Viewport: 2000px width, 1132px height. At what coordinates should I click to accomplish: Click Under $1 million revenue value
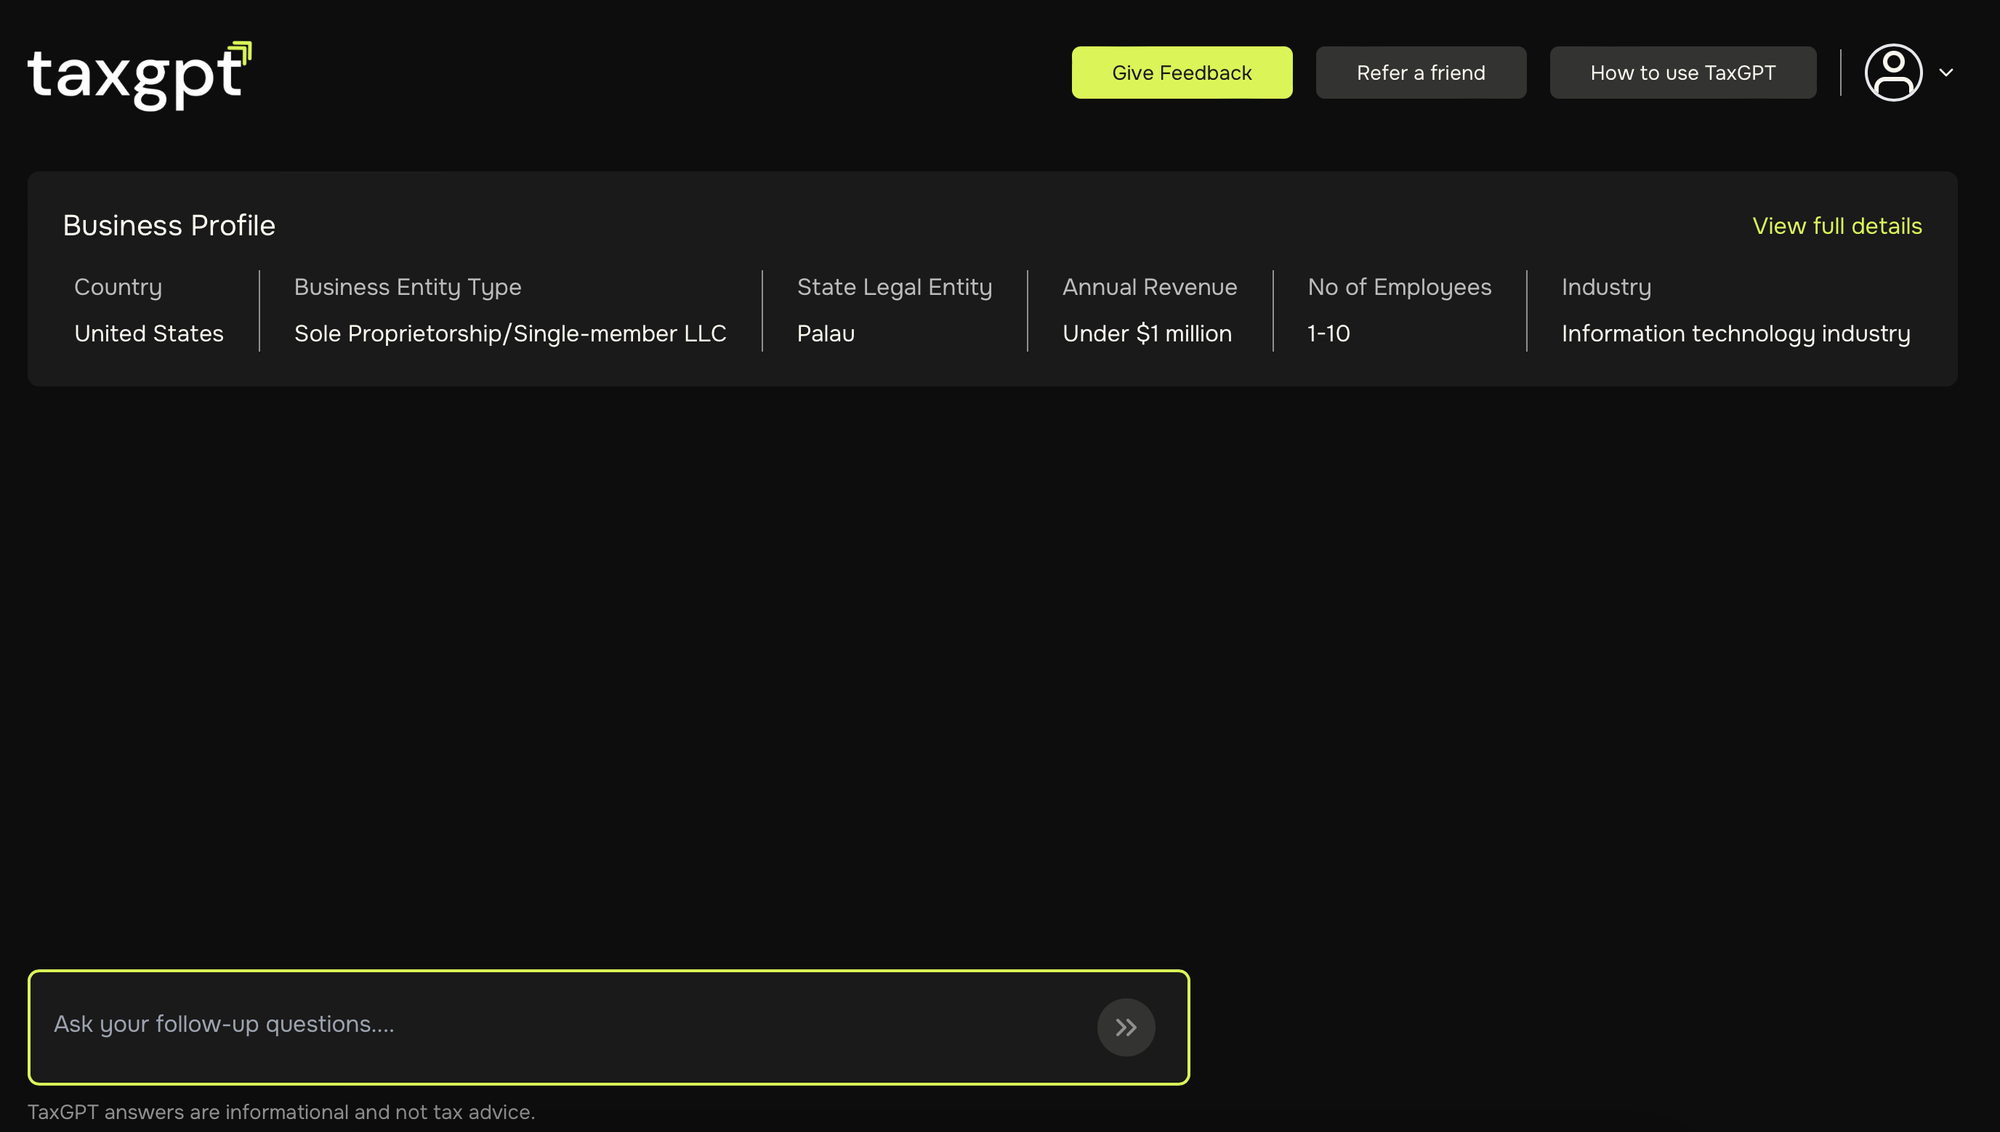tap(1146, 334)
